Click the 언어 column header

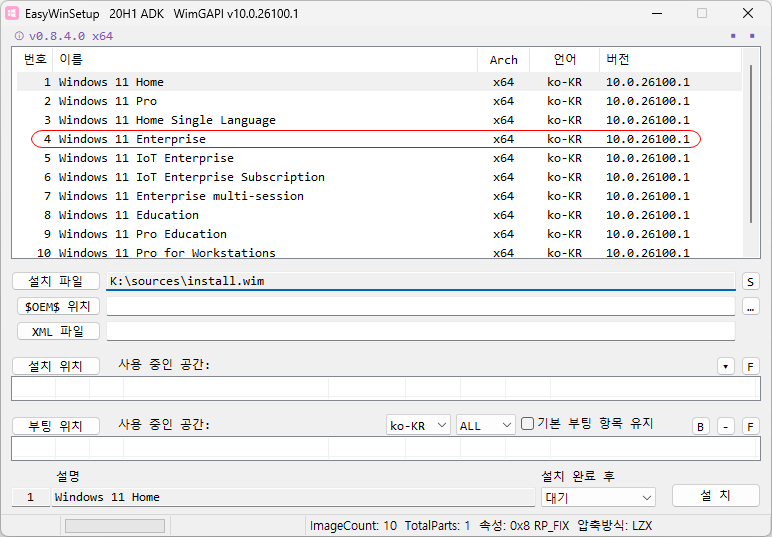click(565, 60)
